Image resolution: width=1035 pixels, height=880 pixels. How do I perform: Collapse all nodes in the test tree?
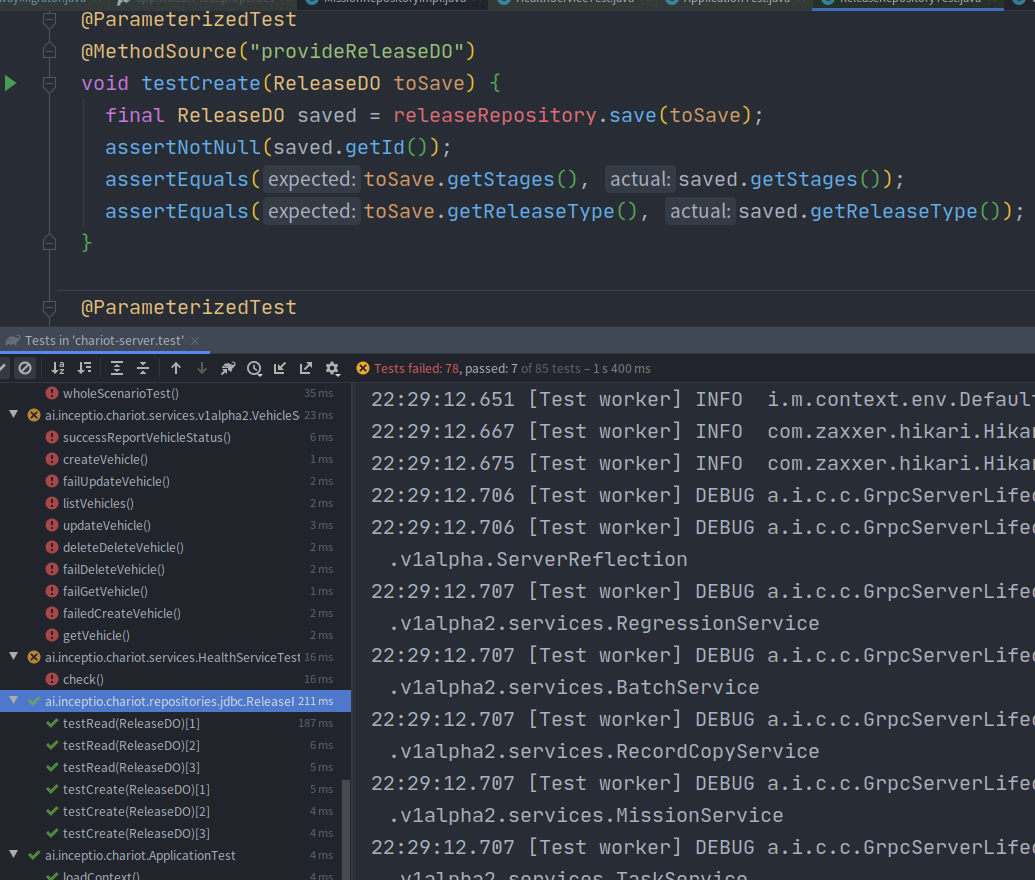point(145,369)
